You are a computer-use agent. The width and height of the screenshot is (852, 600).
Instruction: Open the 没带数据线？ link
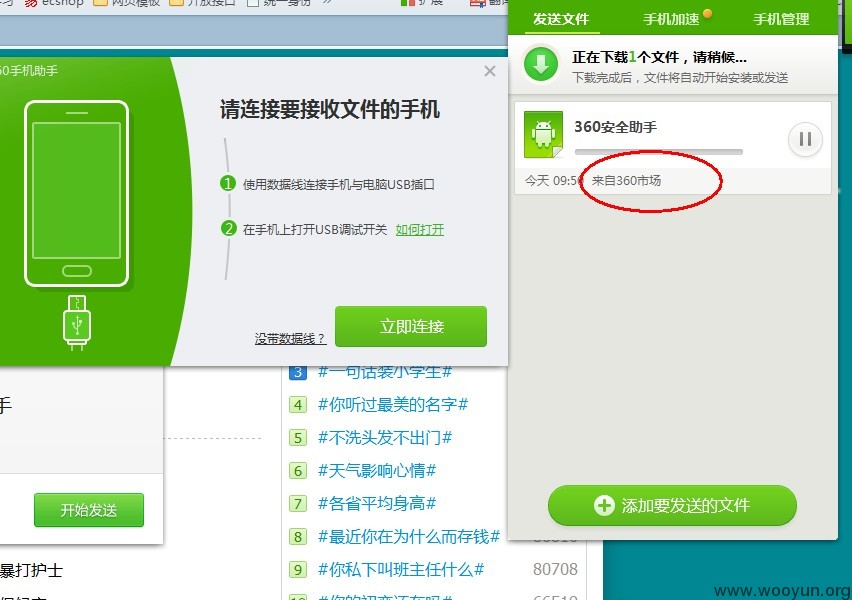[x=290, y=339]
